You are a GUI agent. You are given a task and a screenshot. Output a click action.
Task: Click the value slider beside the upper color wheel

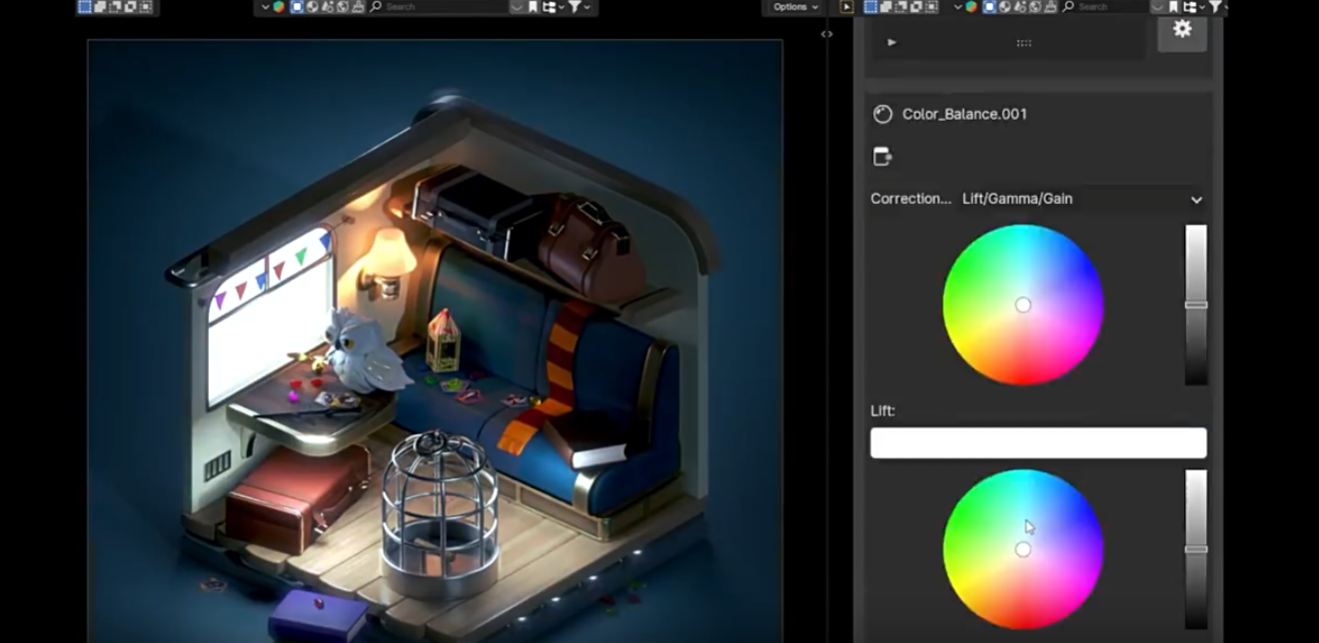[x=1196, y=304]
